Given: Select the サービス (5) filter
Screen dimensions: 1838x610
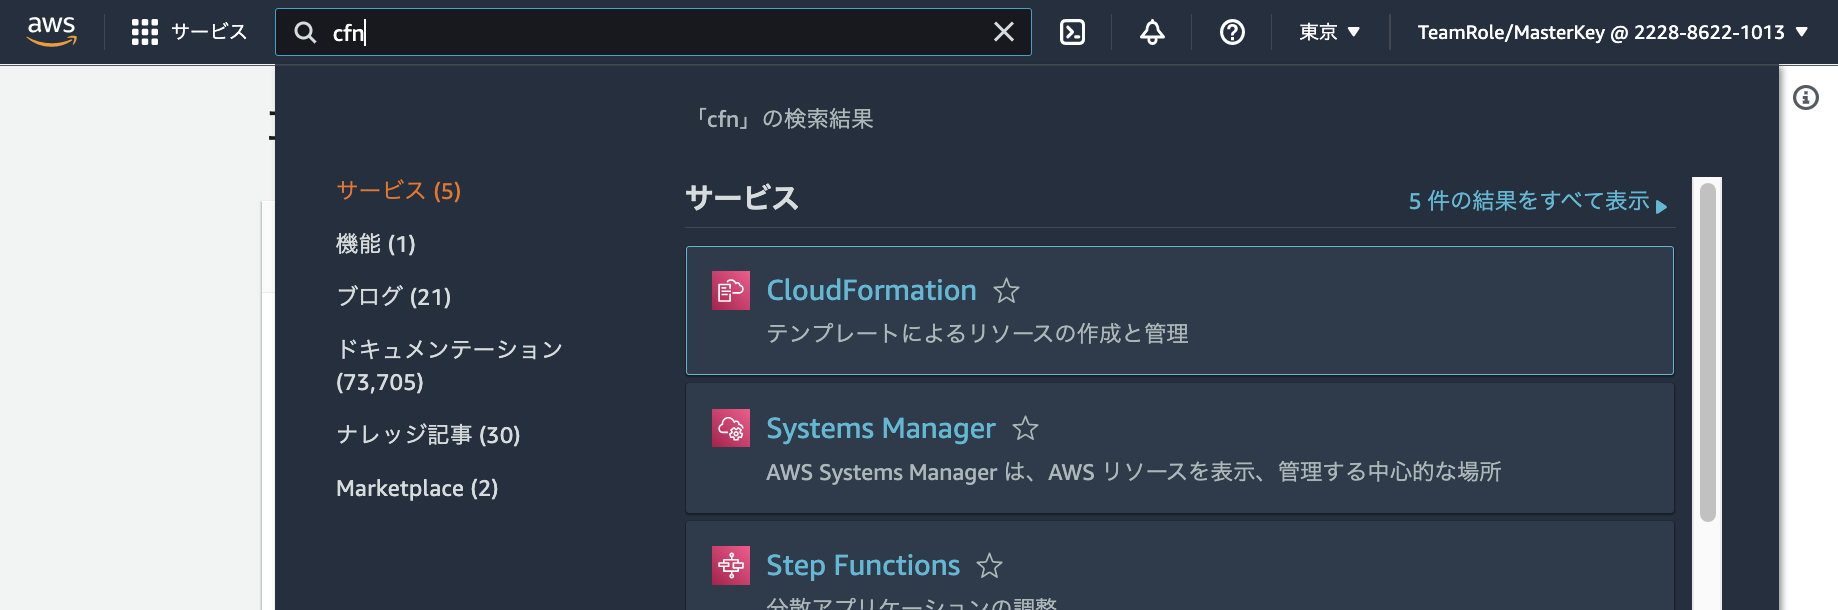Looking at the screenshot, I should point(398,190).
